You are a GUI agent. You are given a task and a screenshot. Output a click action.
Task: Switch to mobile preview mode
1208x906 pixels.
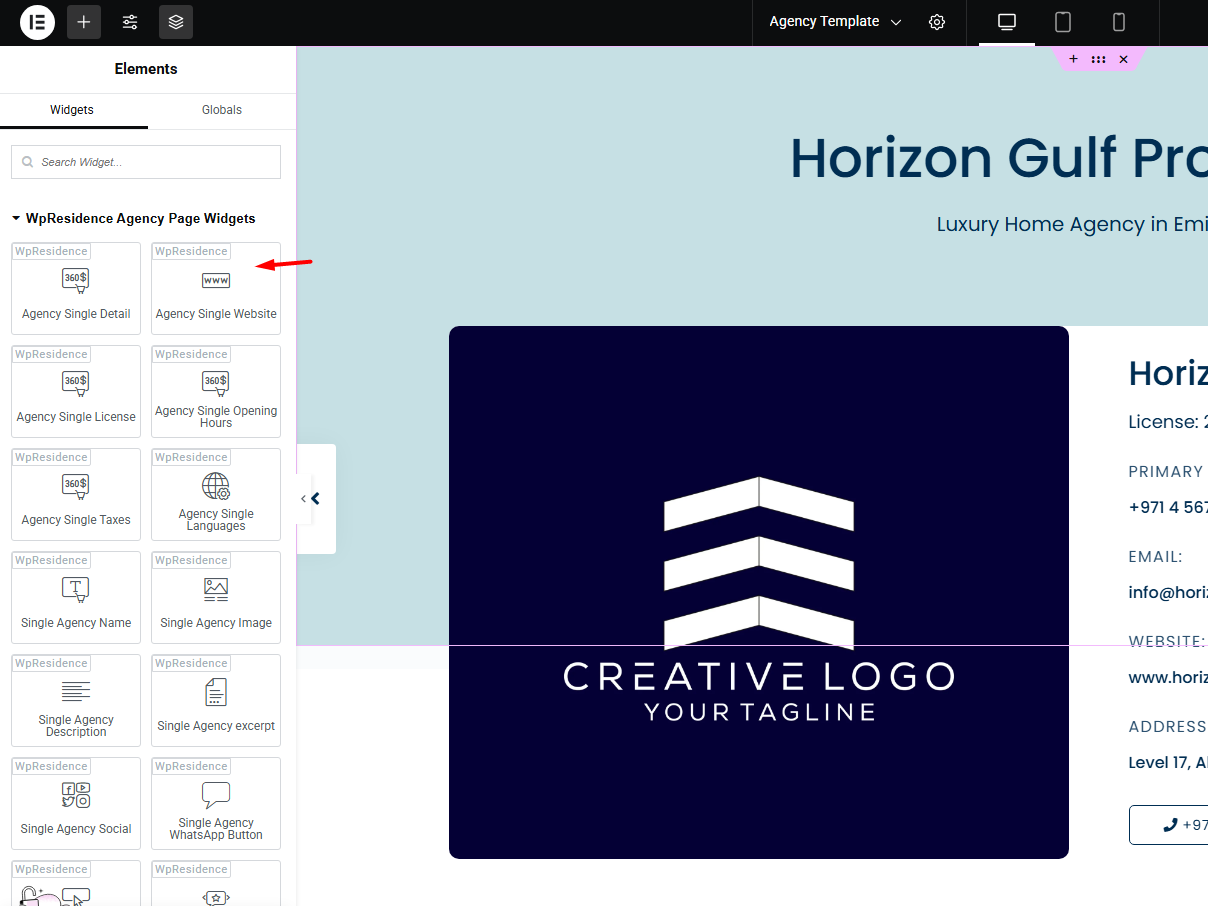[1119, 22]
